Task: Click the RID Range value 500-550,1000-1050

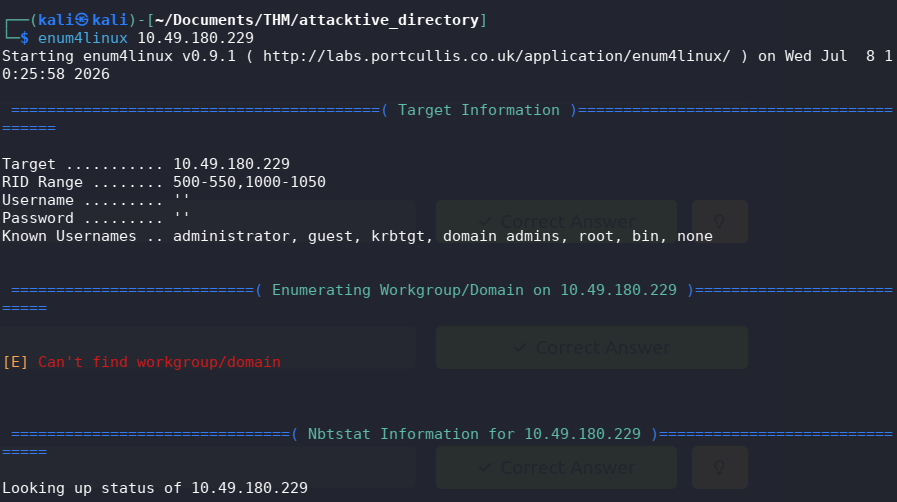Action: [x=249, y=182]
